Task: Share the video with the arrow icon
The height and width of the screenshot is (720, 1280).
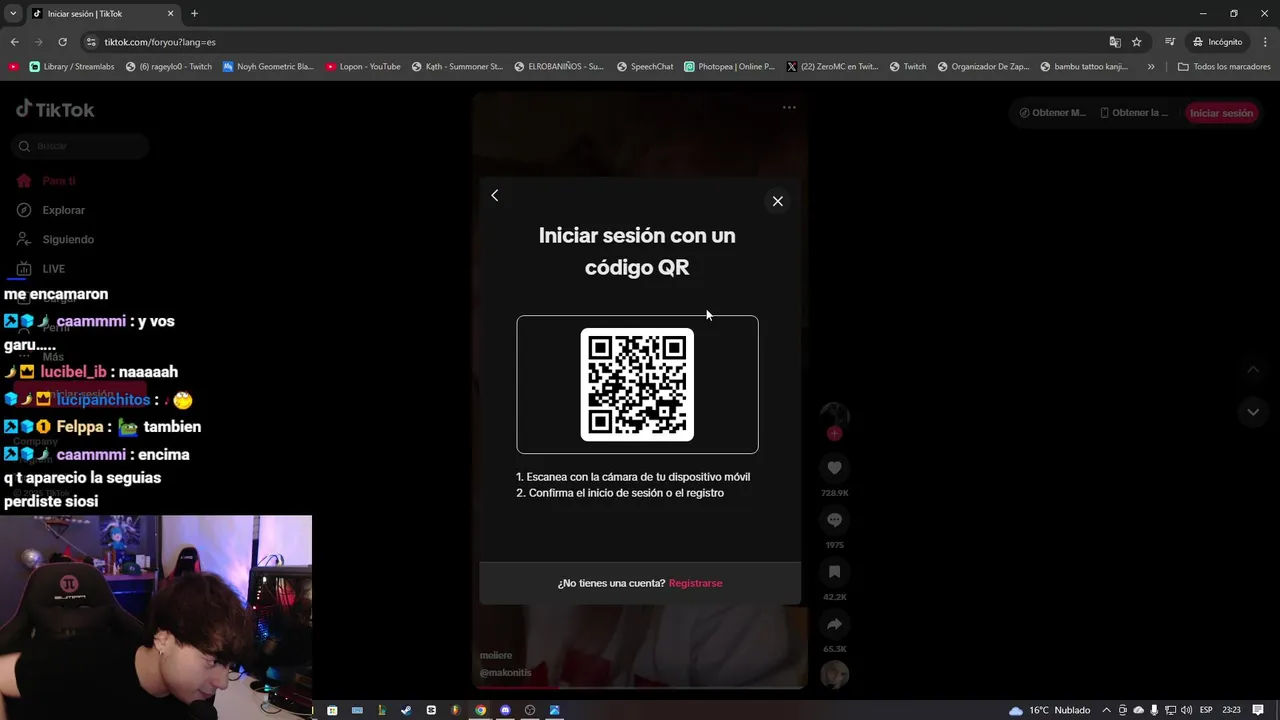Action: (834, 624)
